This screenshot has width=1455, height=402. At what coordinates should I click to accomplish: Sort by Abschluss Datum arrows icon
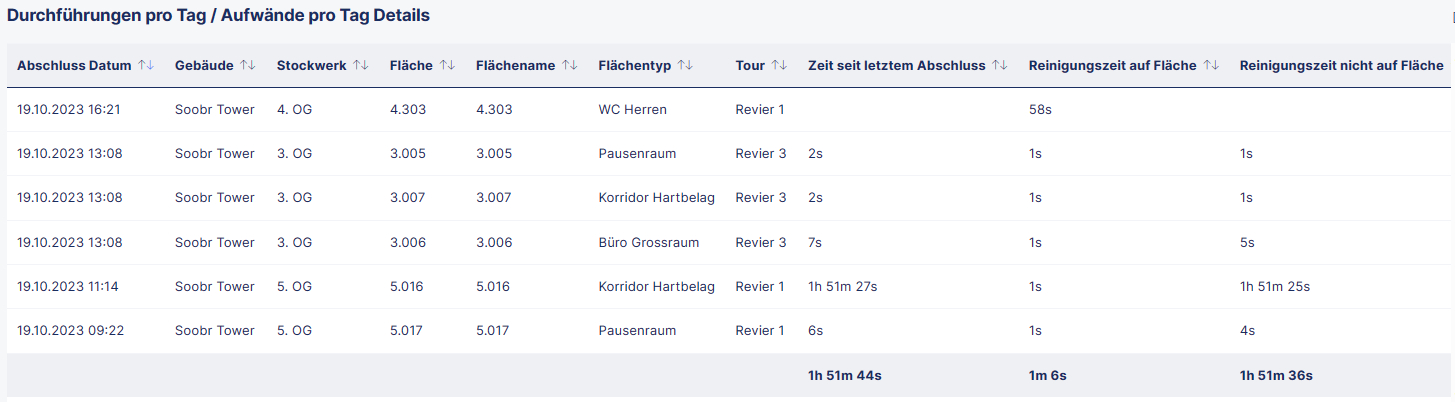(x=146, y=65)
